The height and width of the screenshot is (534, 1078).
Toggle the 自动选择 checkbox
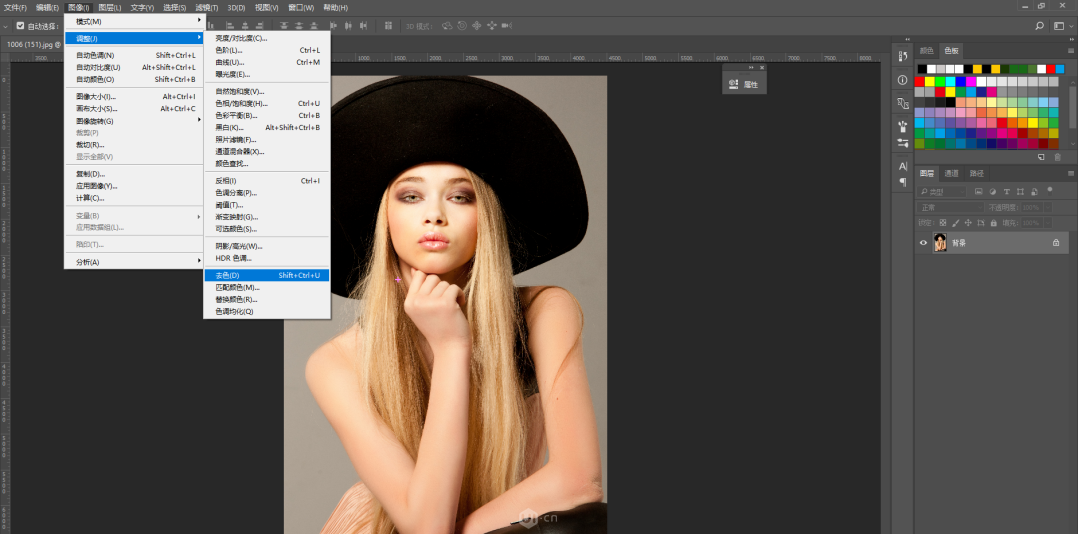click(20, 26)
